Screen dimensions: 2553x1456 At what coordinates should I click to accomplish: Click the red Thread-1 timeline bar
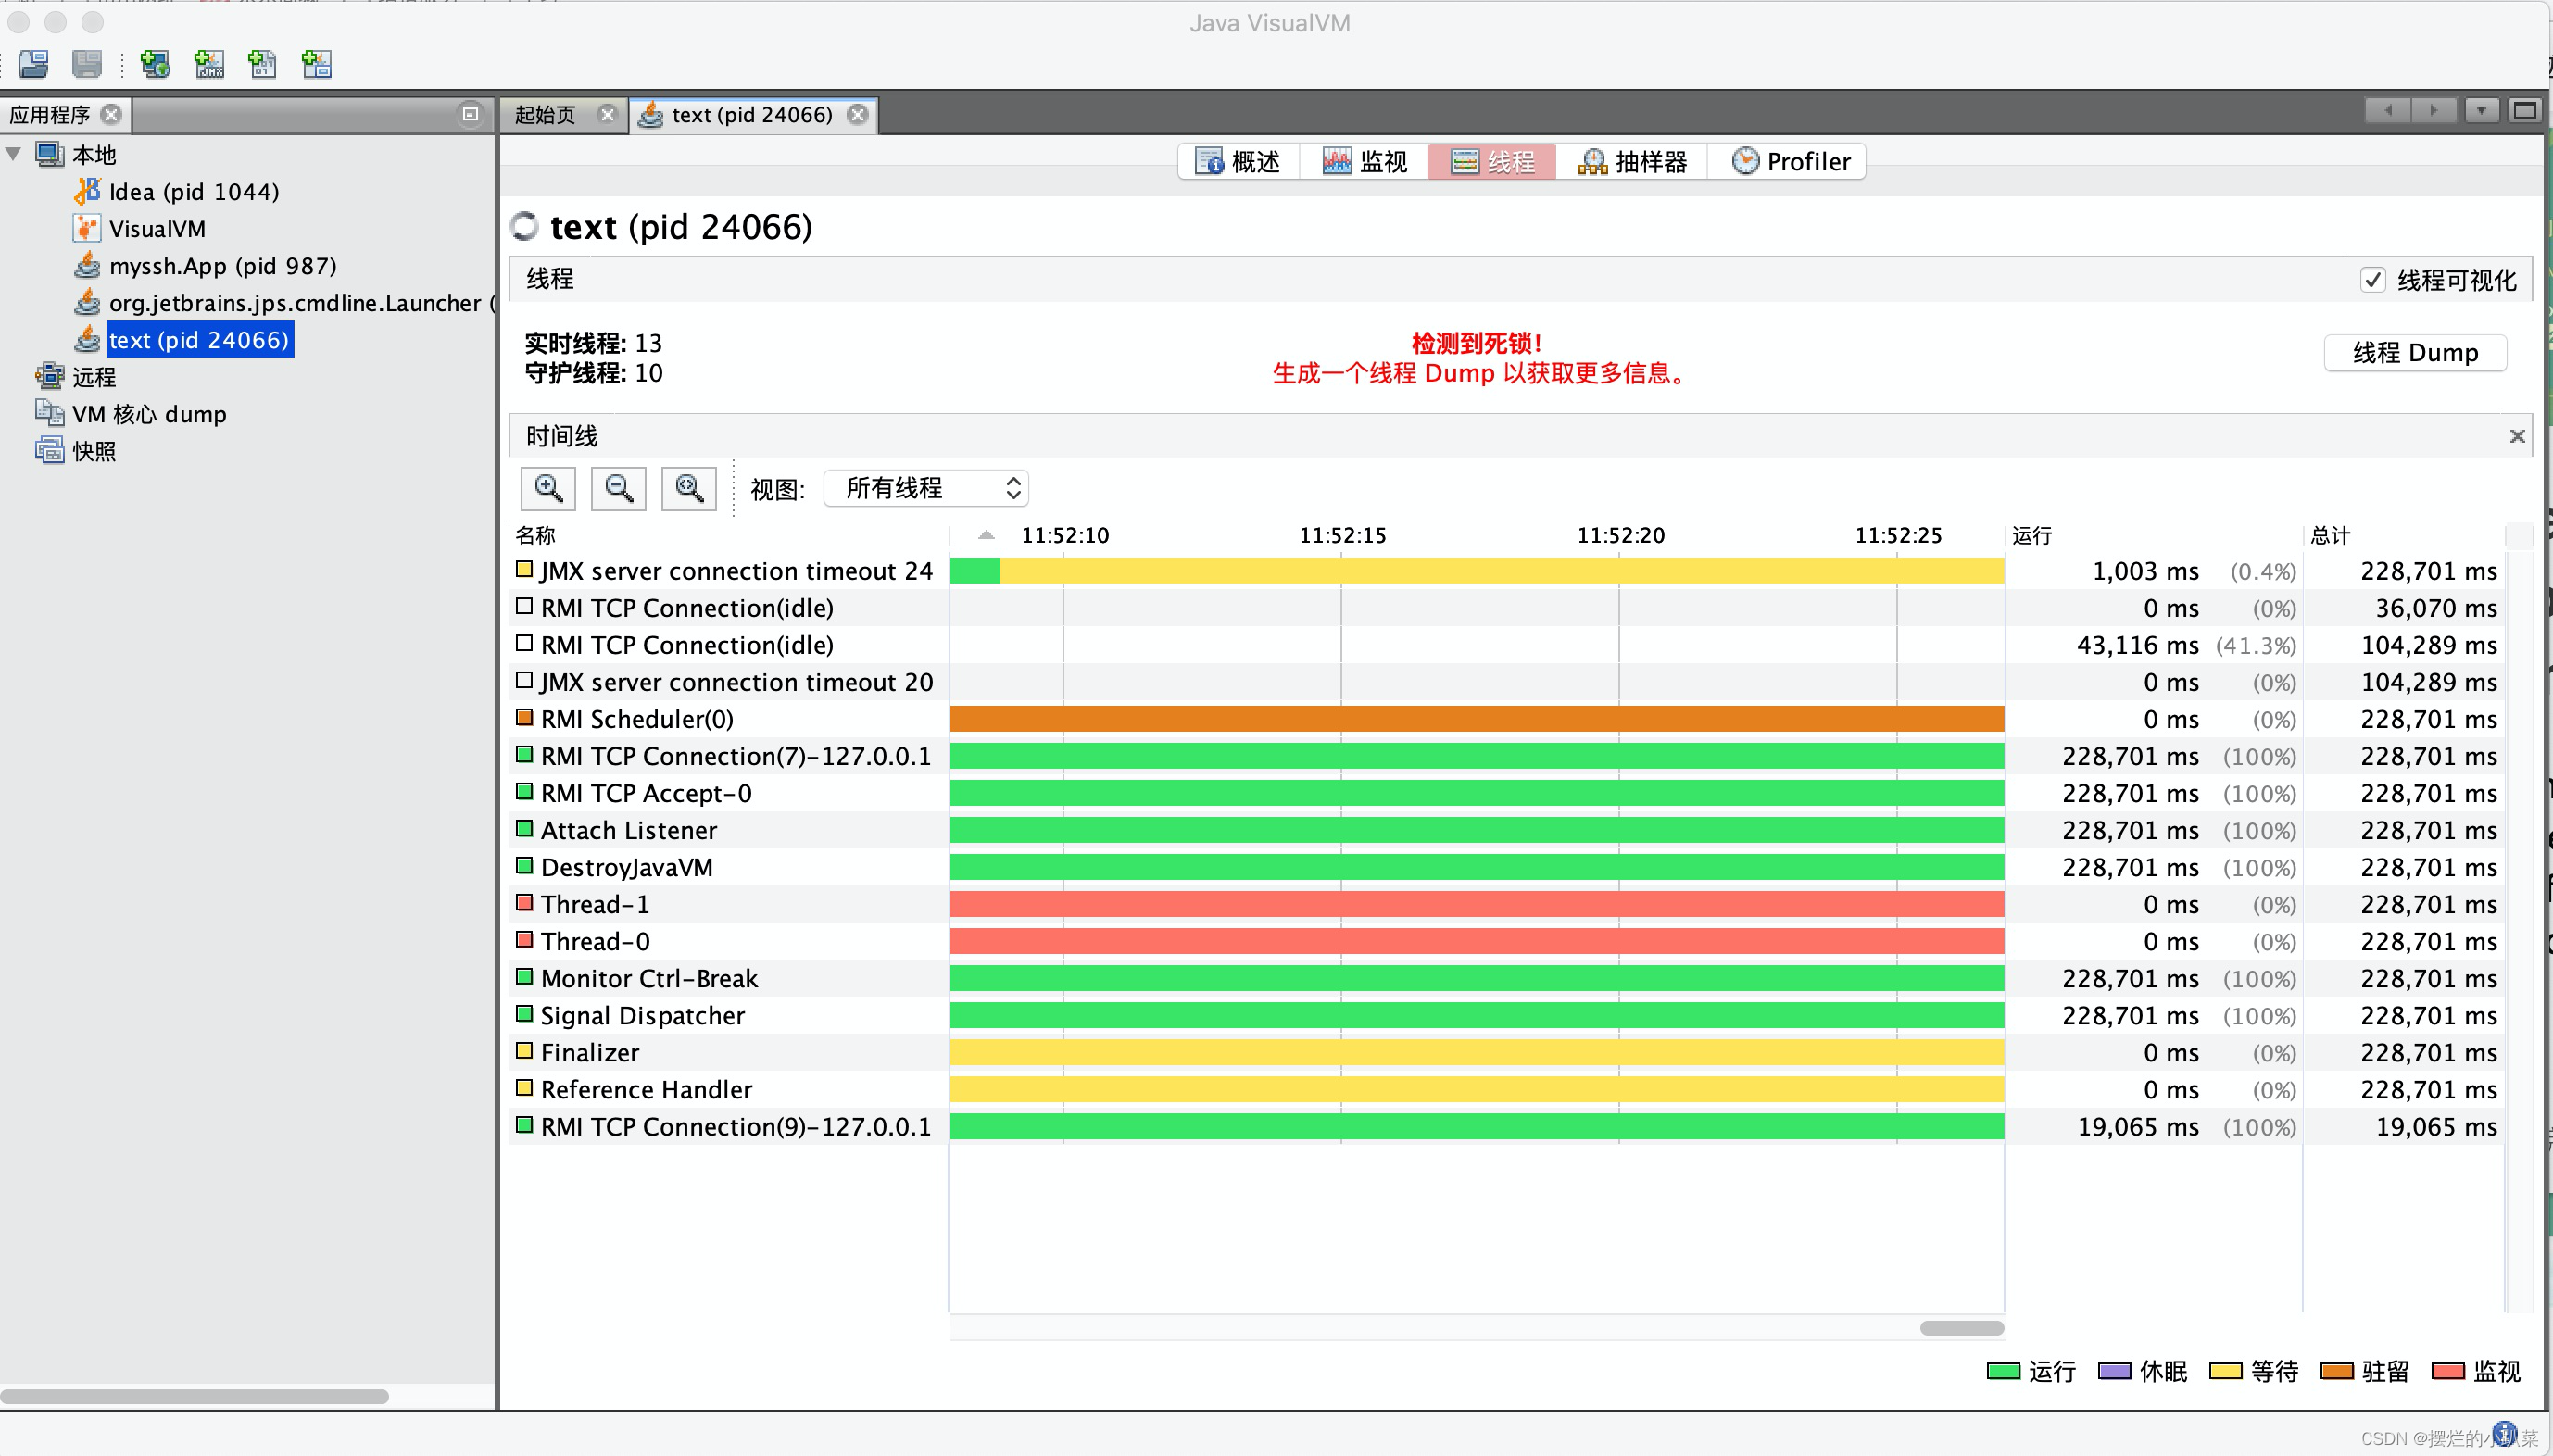tap(1476, 904)
